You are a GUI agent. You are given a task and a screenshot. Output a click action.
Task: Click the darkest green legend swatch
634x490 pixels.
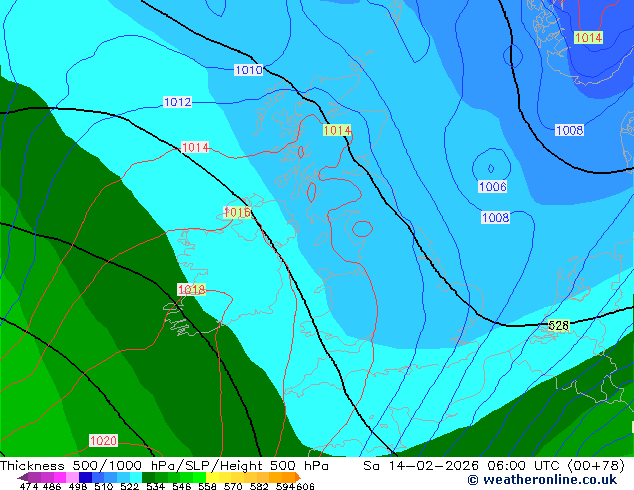tap(148, 477)
